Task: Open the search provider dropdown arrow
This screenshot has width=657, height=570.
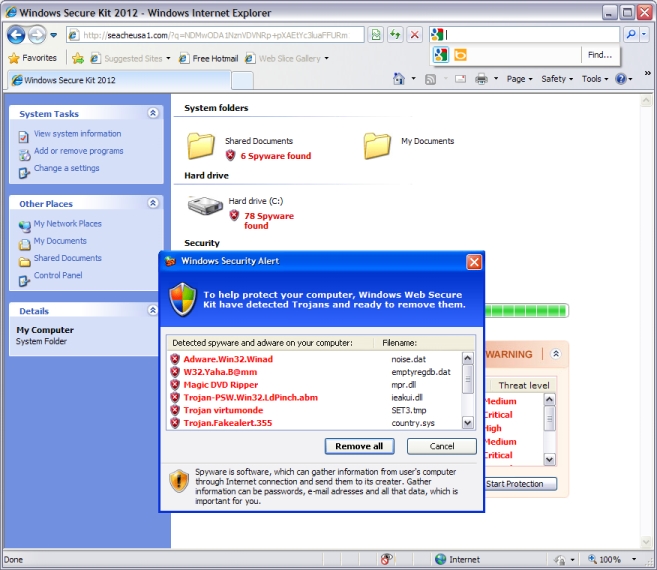Action: point(644,35)
